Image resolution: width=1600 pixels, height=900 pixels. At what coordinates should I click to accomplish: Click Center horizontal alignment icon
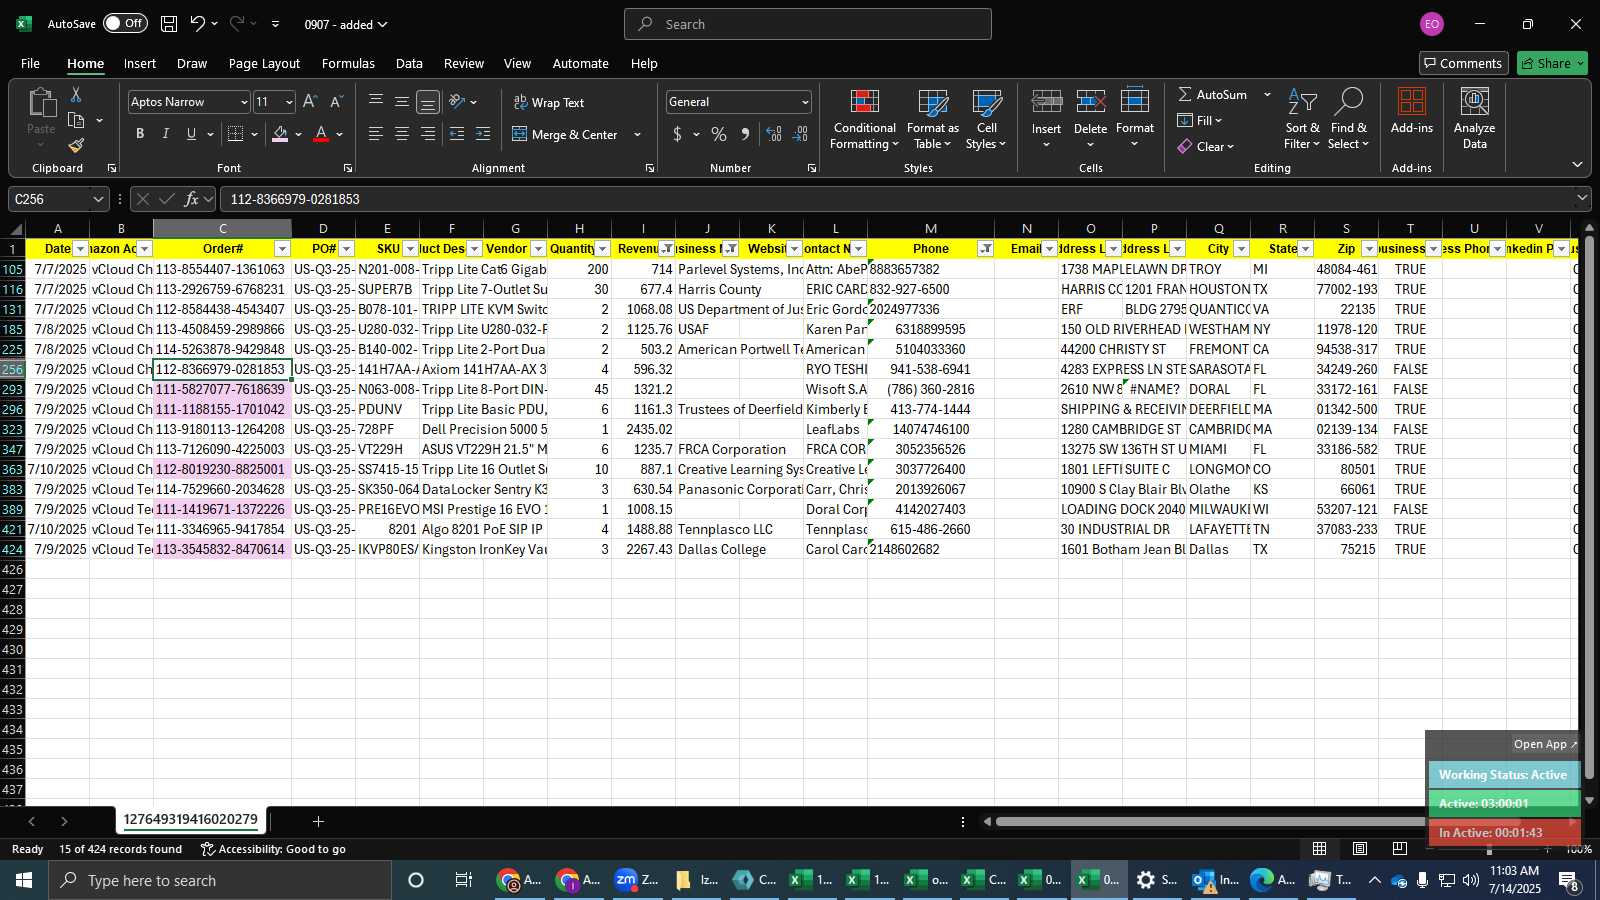pyautogui.click(x=402, y=134)
